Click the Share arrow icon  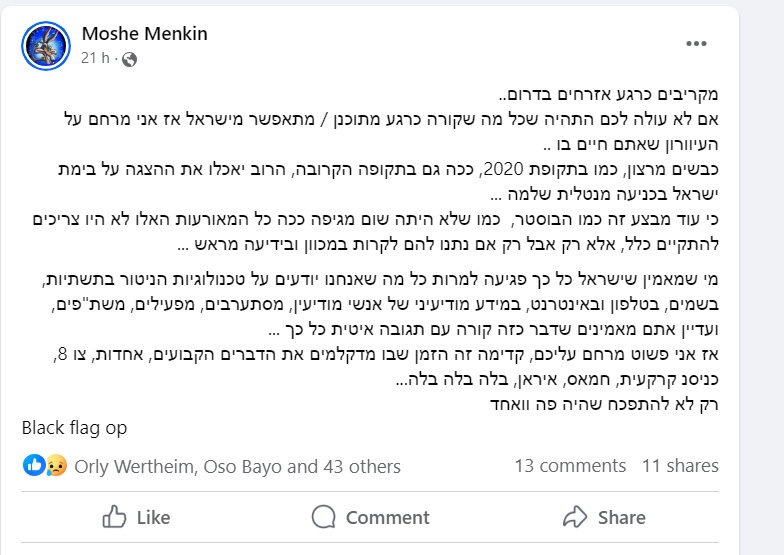click(575, 517)
